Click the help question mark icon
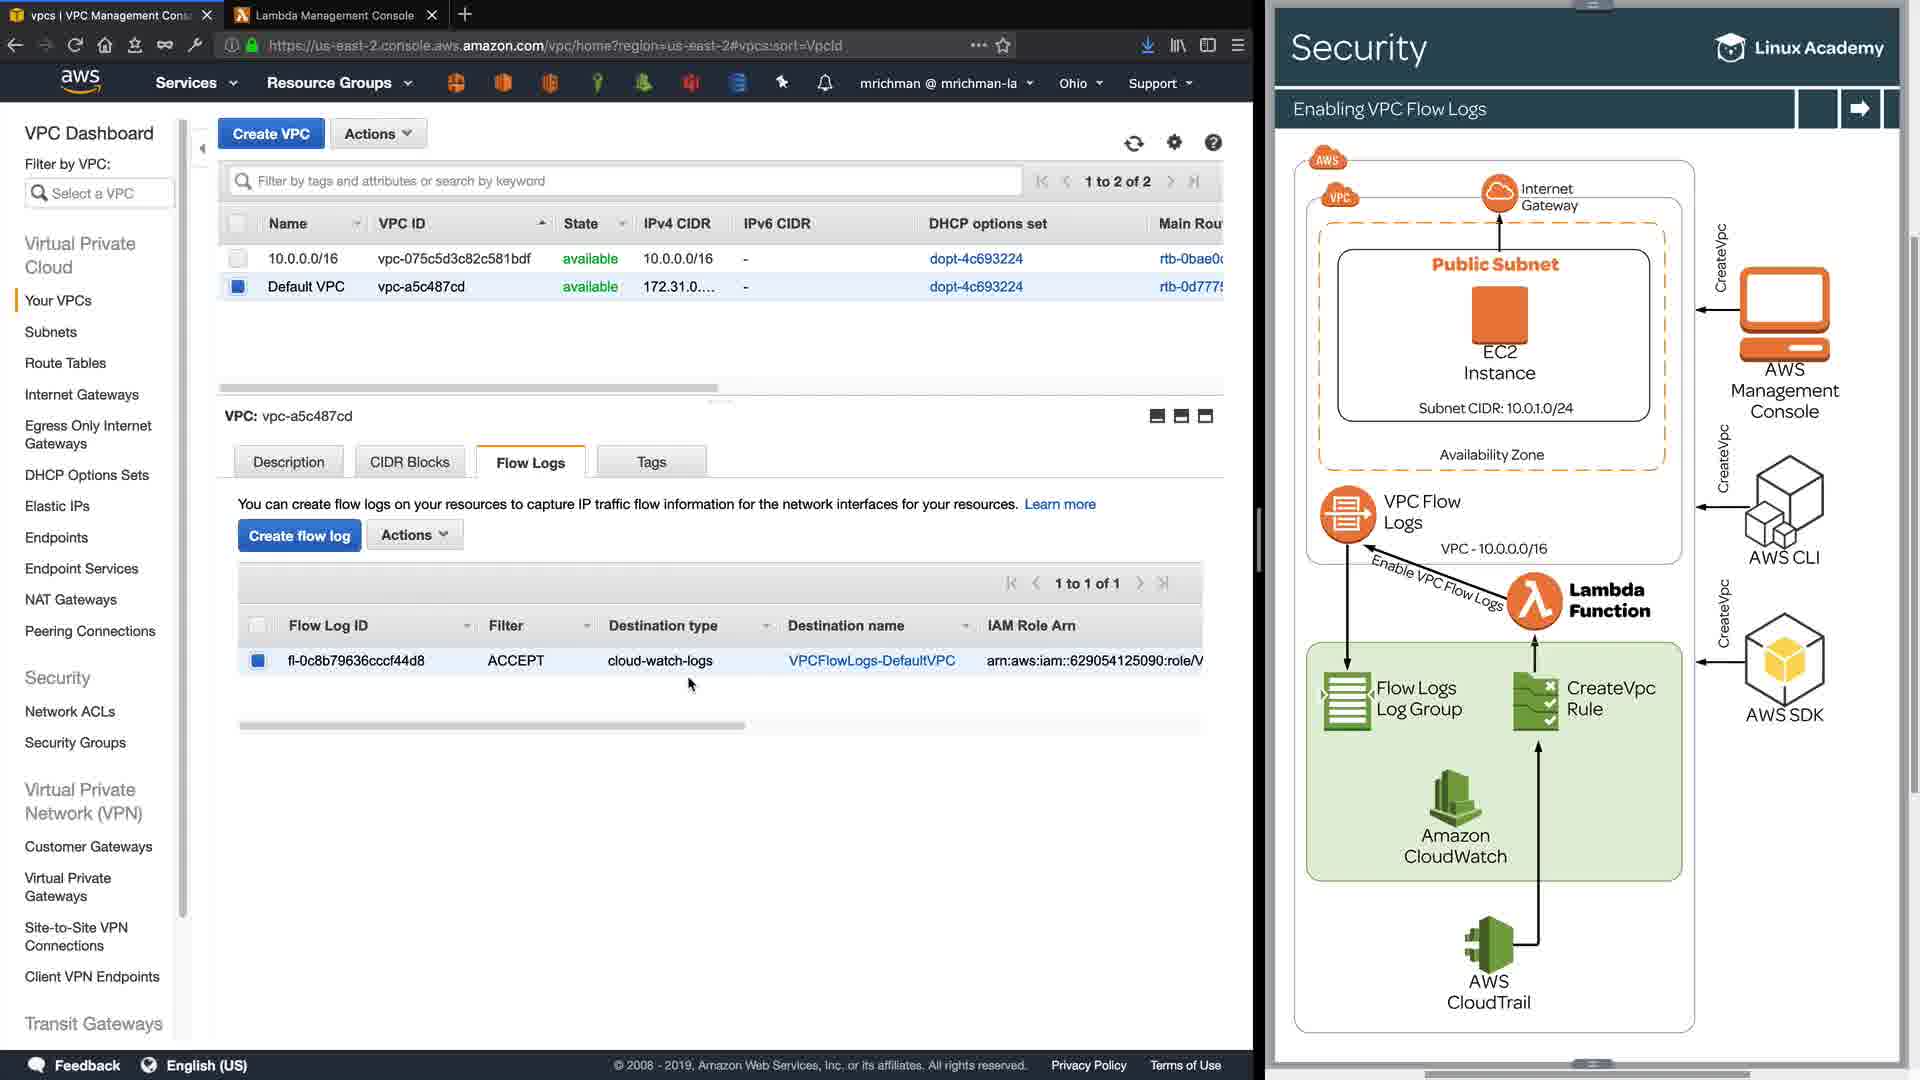 tap(1213, 143)
